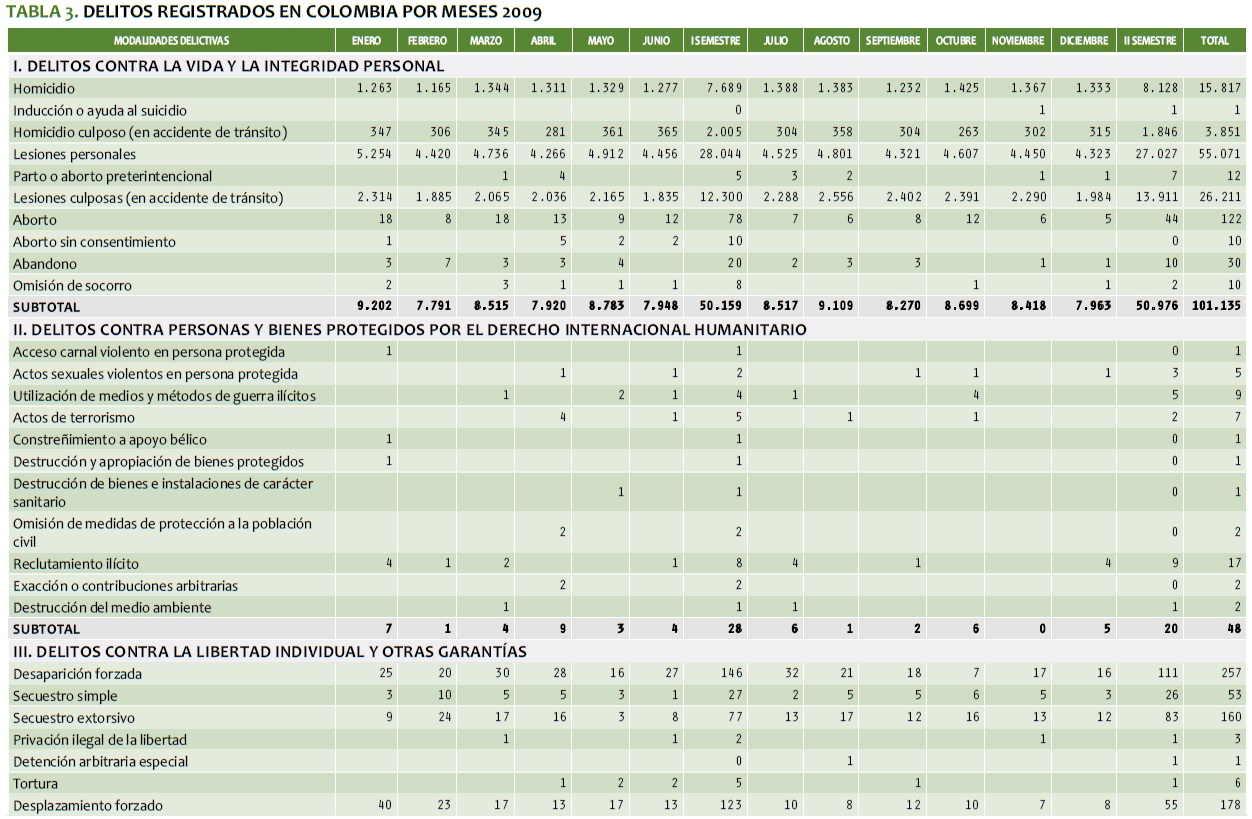Select the I SEMESTRE column header
Screen dimensions: 1252x819
[x=714, y=41]
